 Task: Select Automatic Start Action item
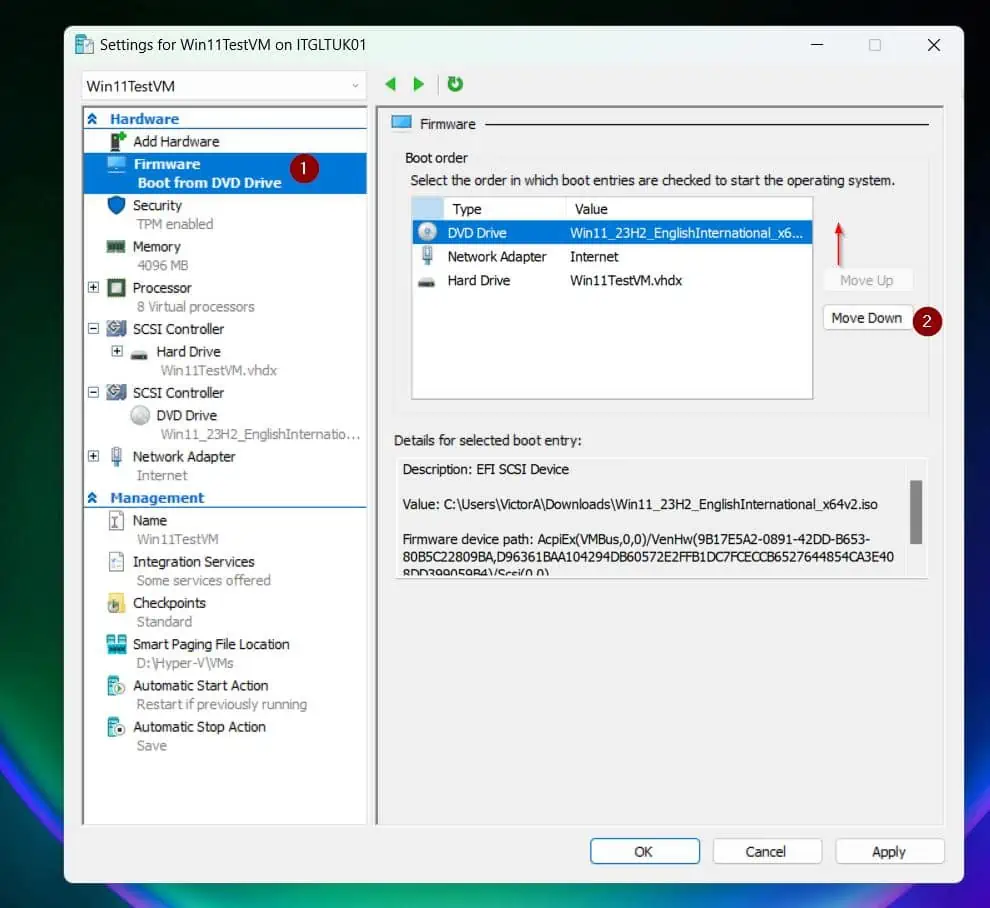coord(200,686)
